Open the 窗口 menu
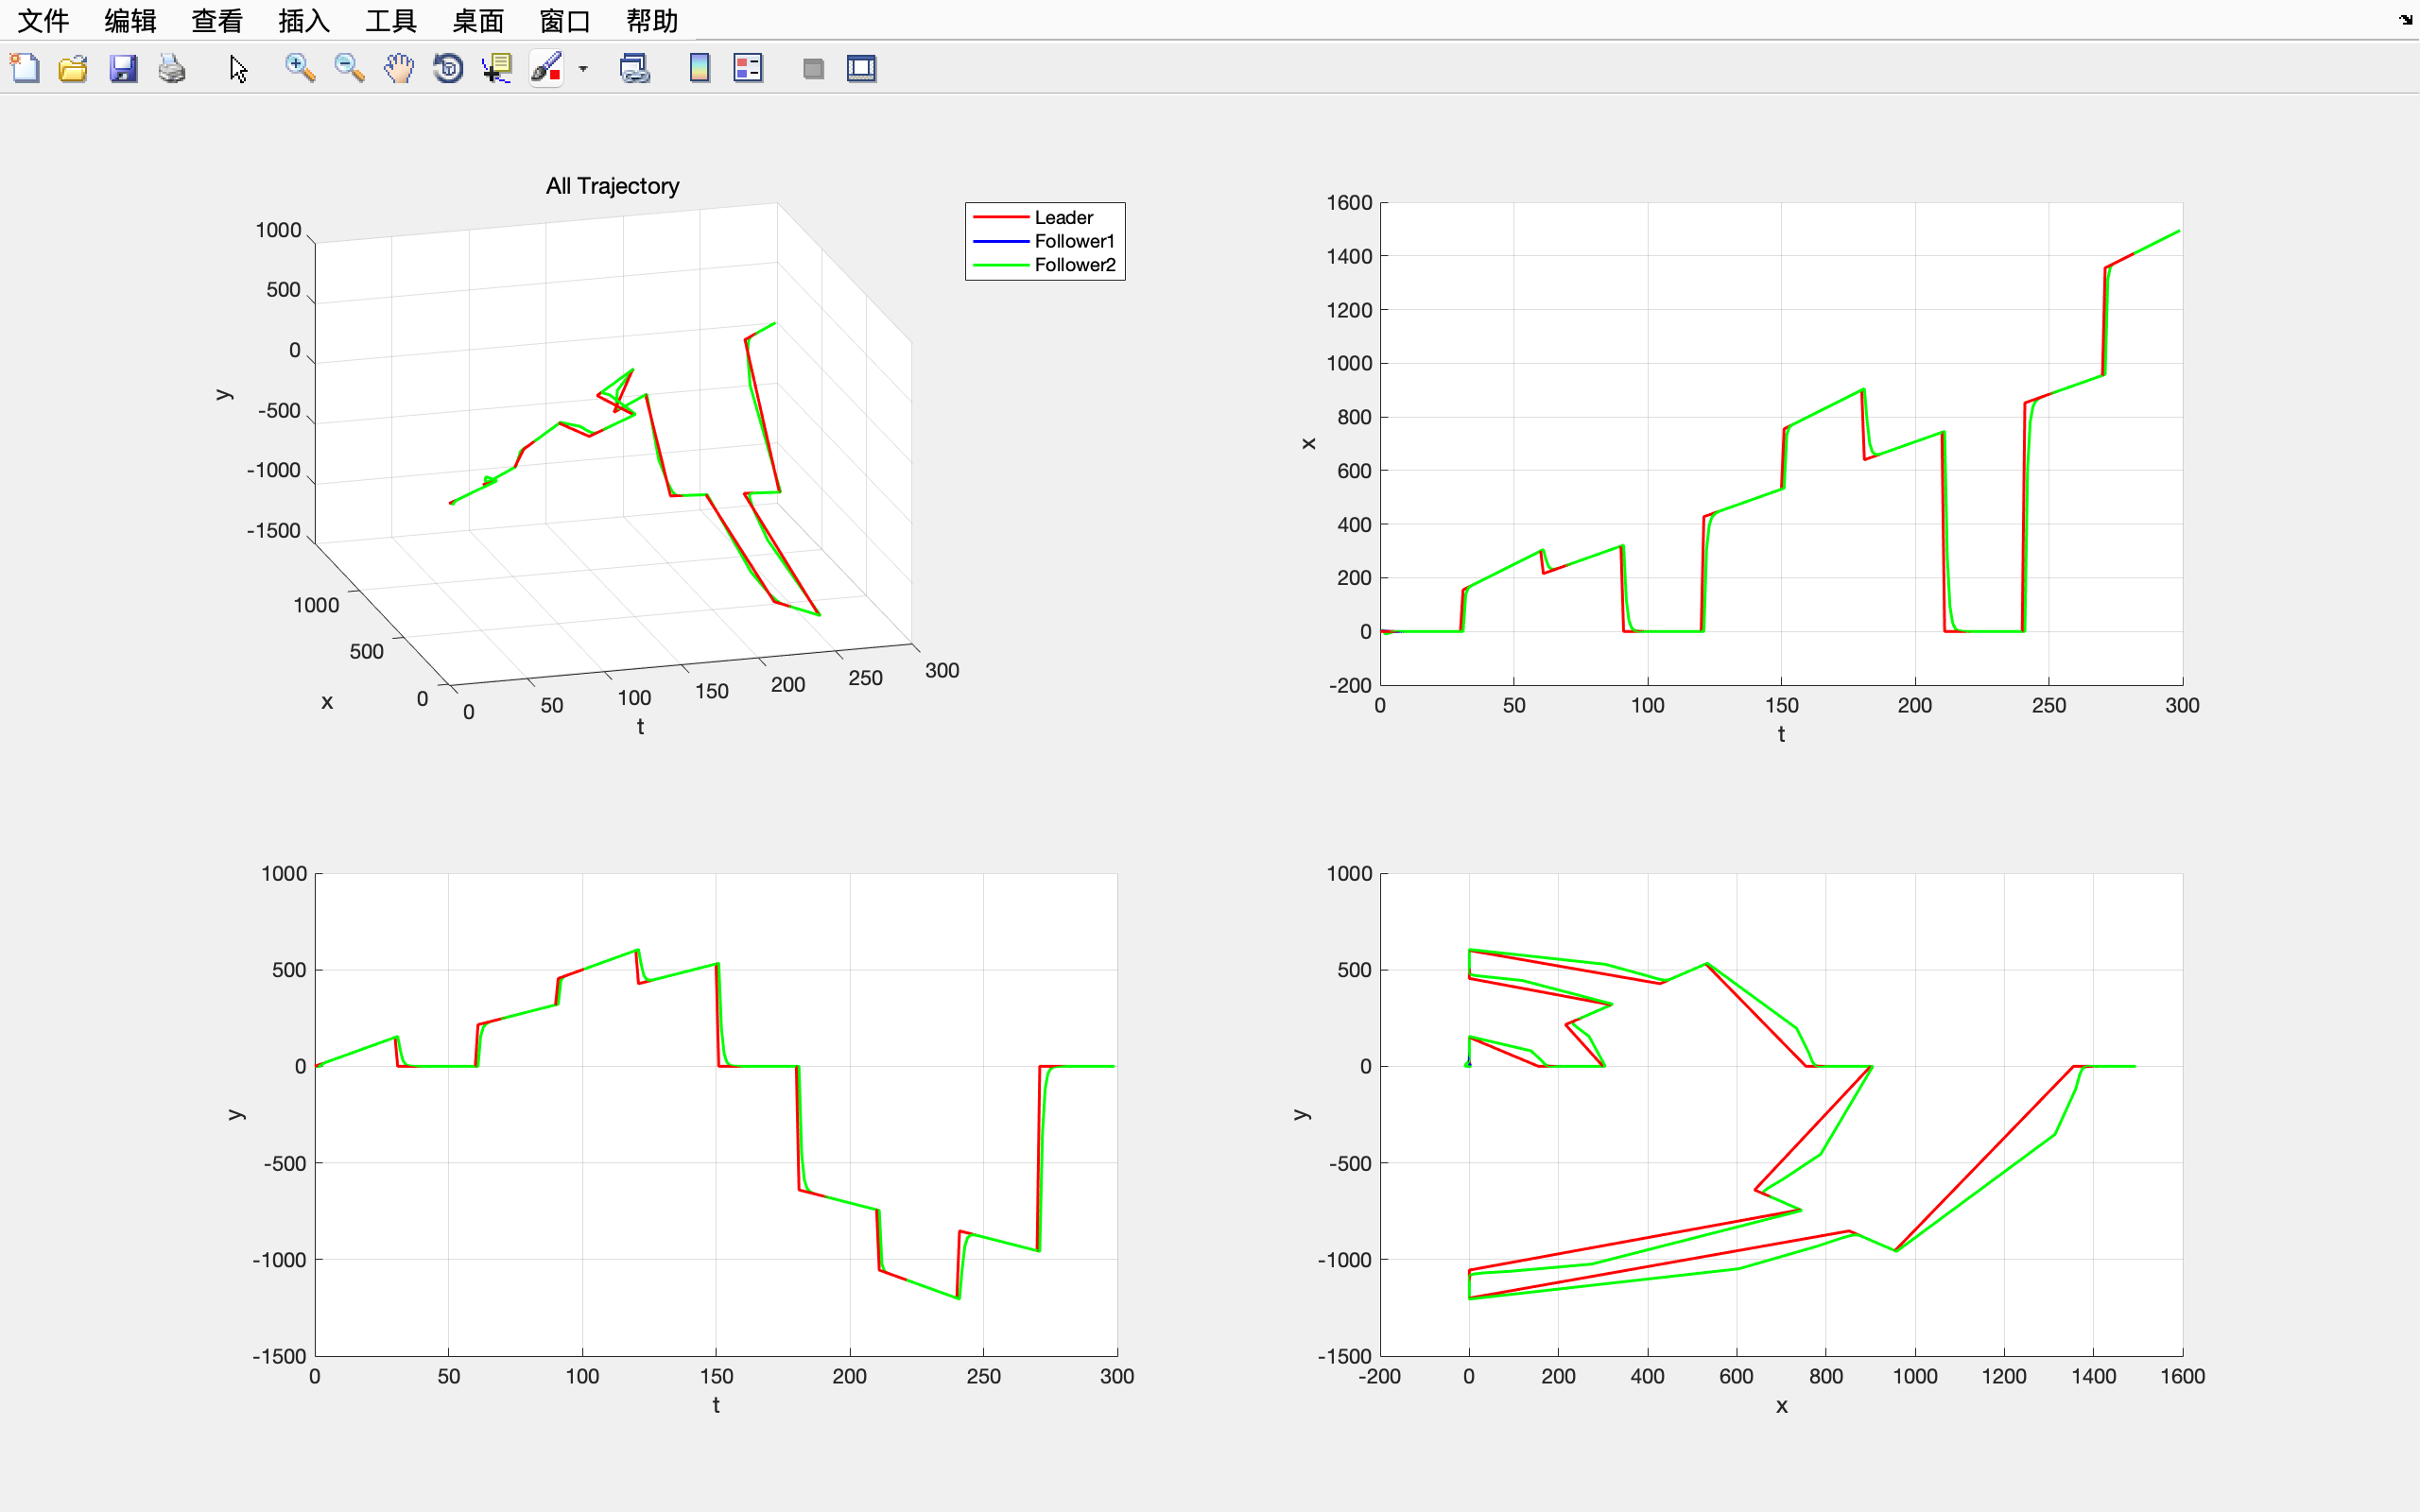This screenshot has width=2420, height=1512. click(x=565, y=20)
